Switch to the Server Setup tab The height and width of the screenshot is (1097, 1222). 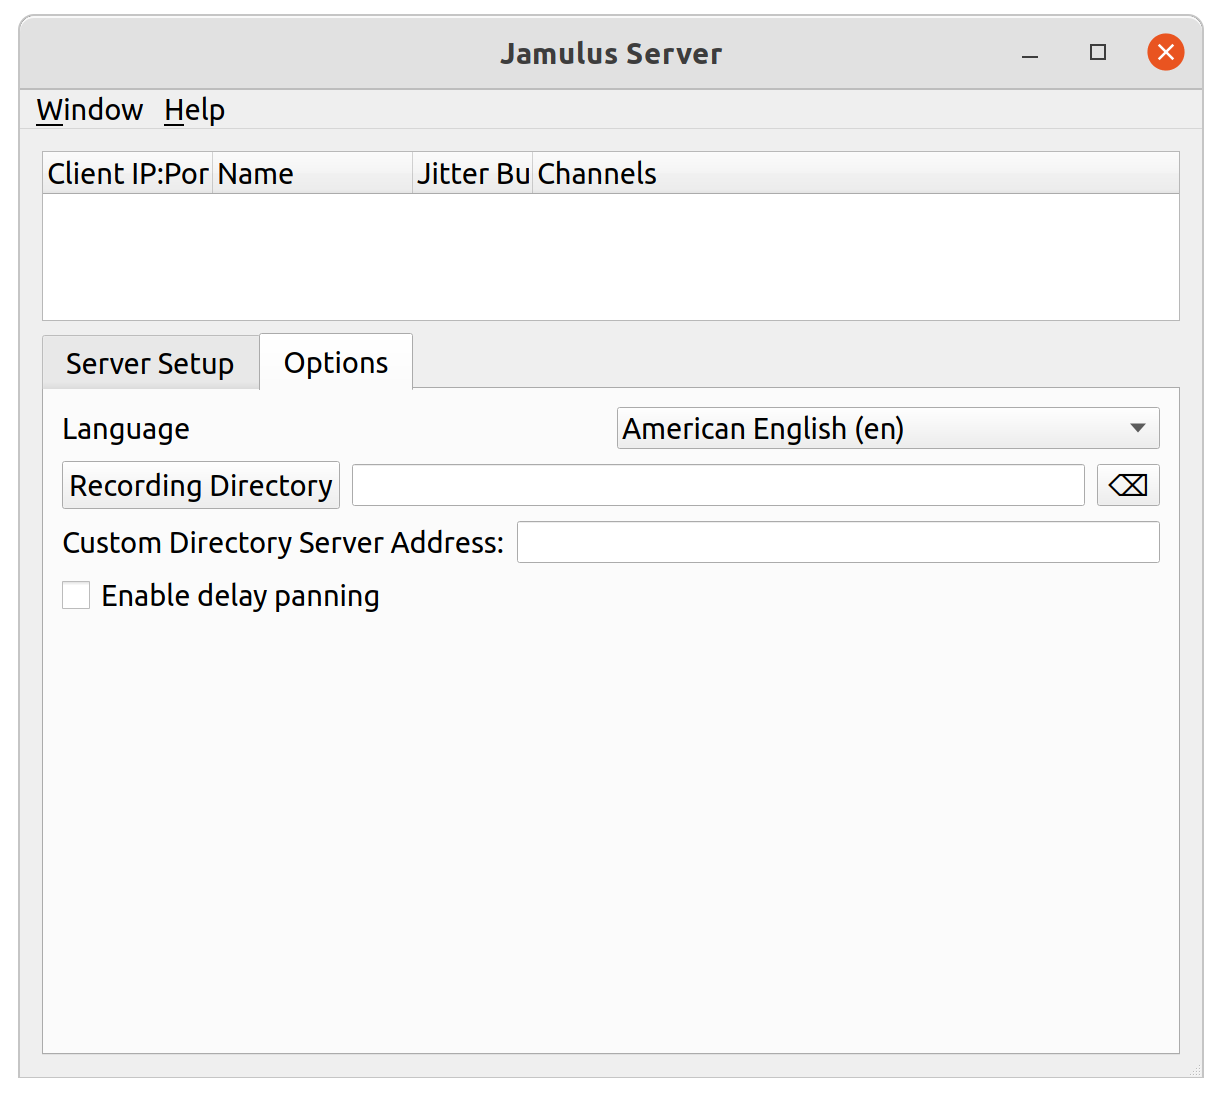tap(150, 363)
